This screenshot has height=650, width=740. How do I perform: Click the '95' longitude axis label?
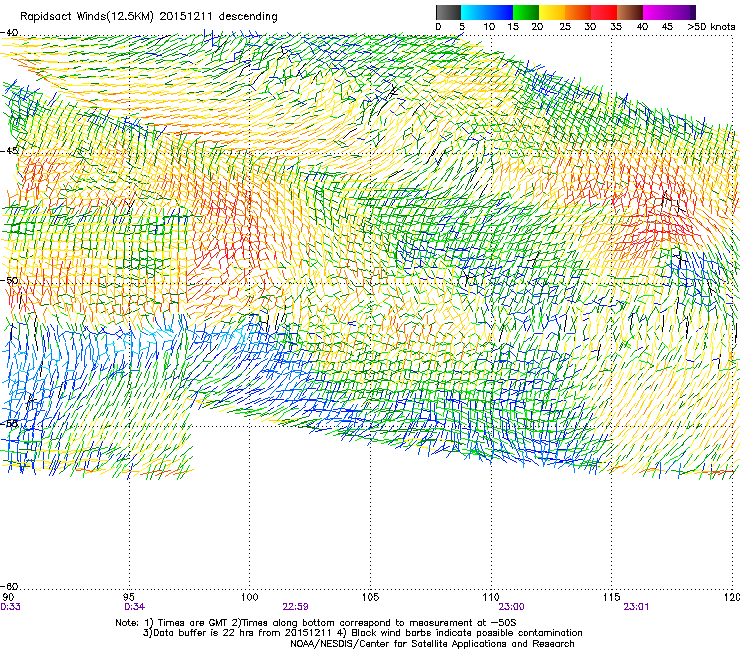click(129, 598)
